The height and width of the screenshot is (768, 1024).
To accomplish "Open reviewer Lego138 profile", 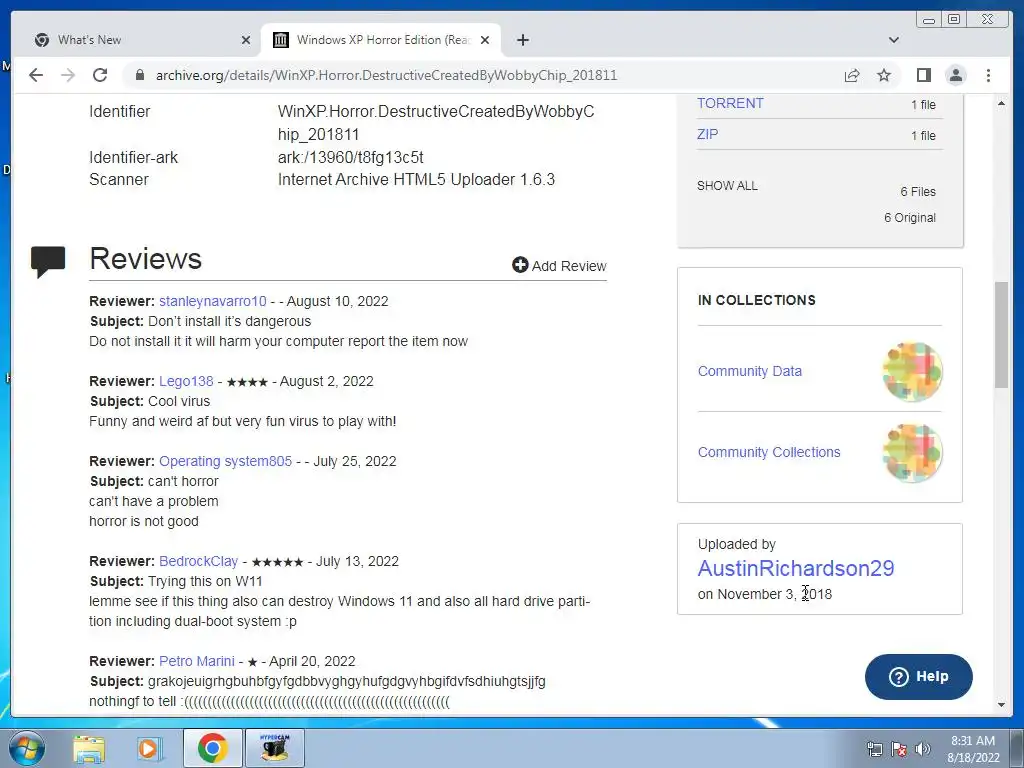I will 186,381.
